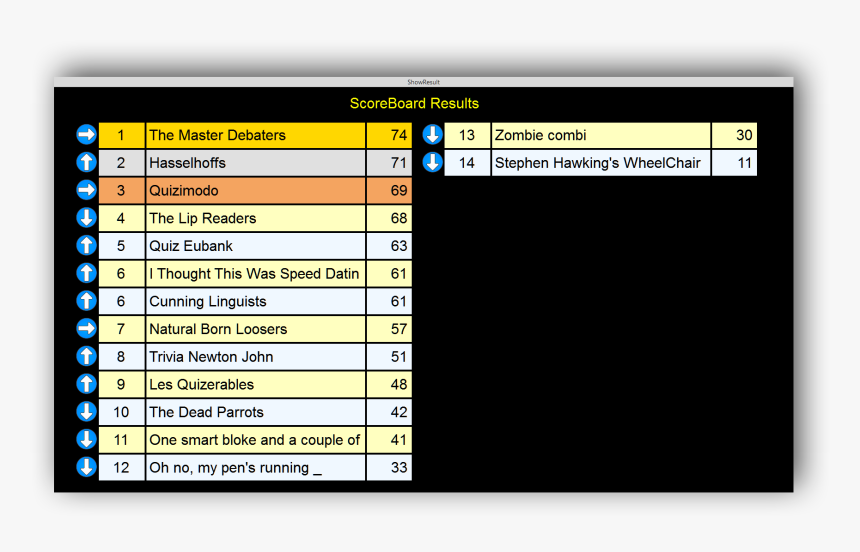Click the up arrow beside Cunning Linguists
This screenshot has width=860, height=552.
coord(86,301)
